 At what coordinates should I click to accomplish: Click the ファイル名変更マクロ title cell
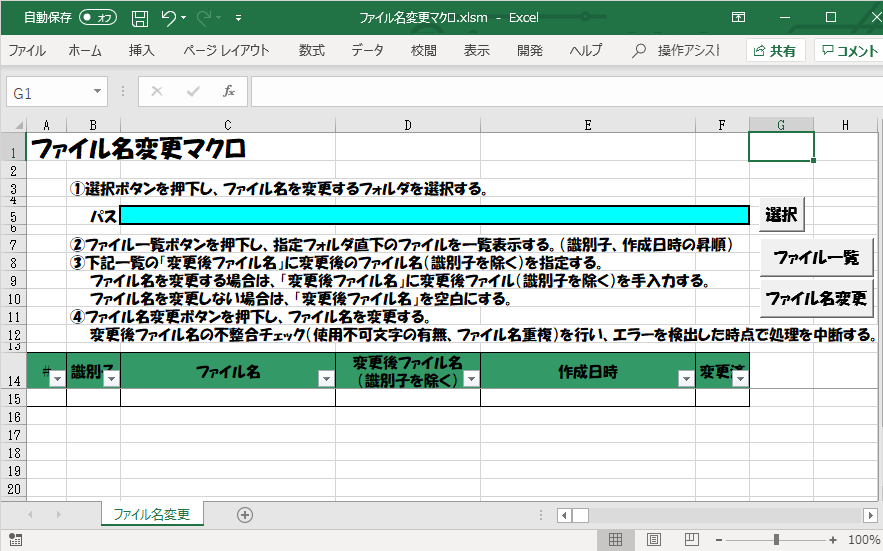(139, 149)
